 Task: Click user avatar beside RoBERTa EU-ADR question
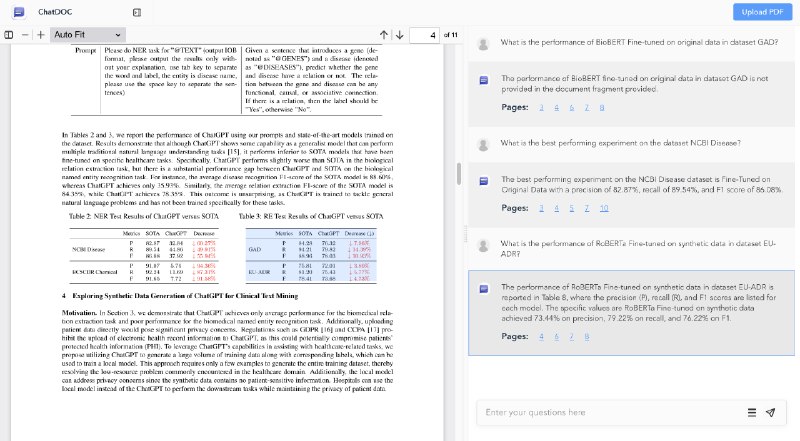(x=483, y=246)
